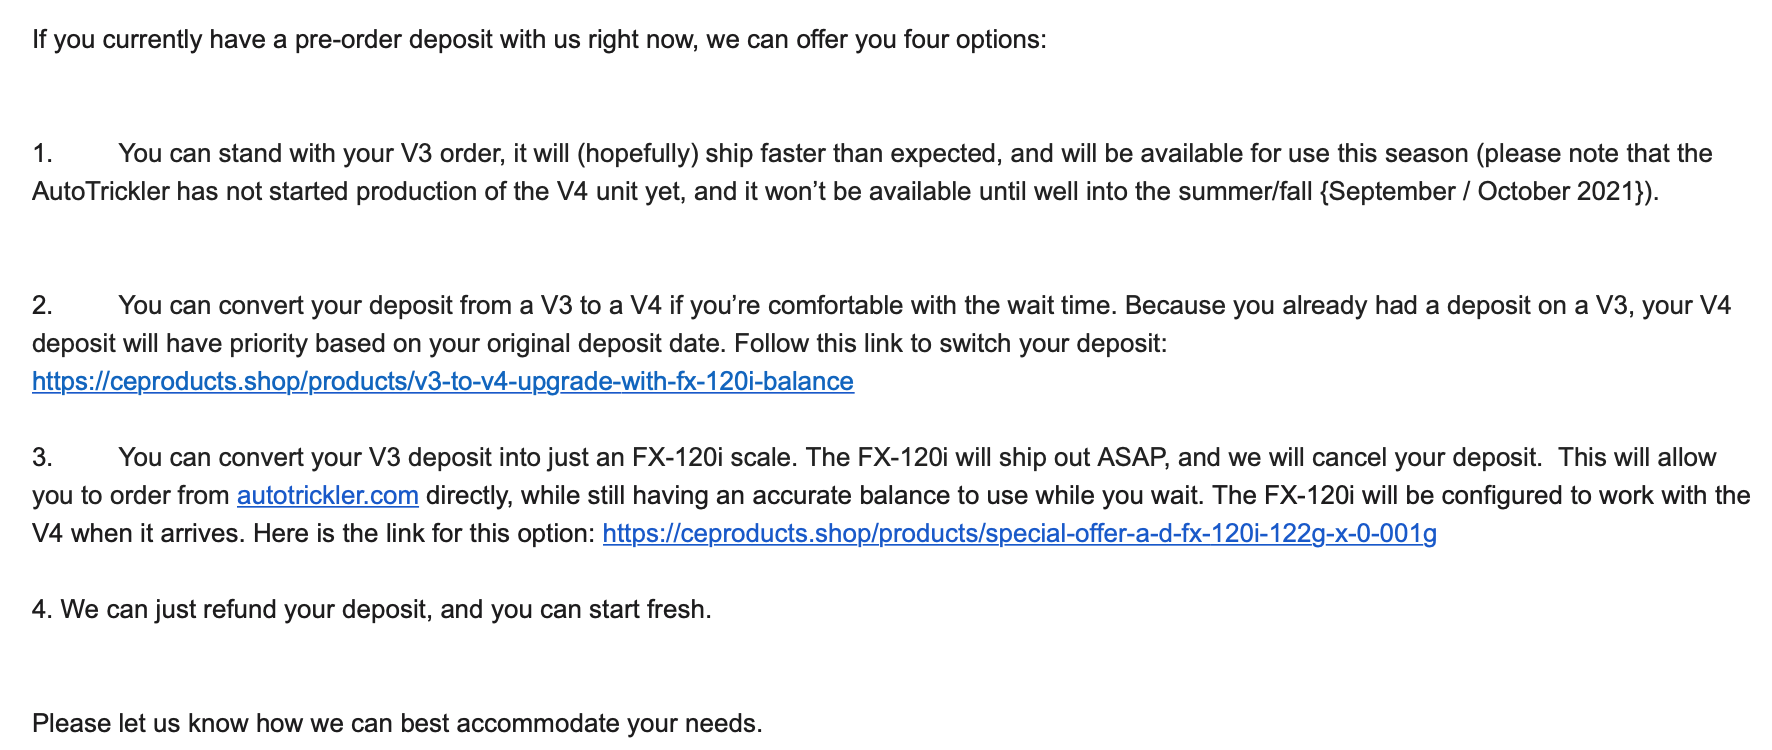Click "Follow this link to switch your deposit"
Screen dimensions: 1772x750
tap(950, 343)
